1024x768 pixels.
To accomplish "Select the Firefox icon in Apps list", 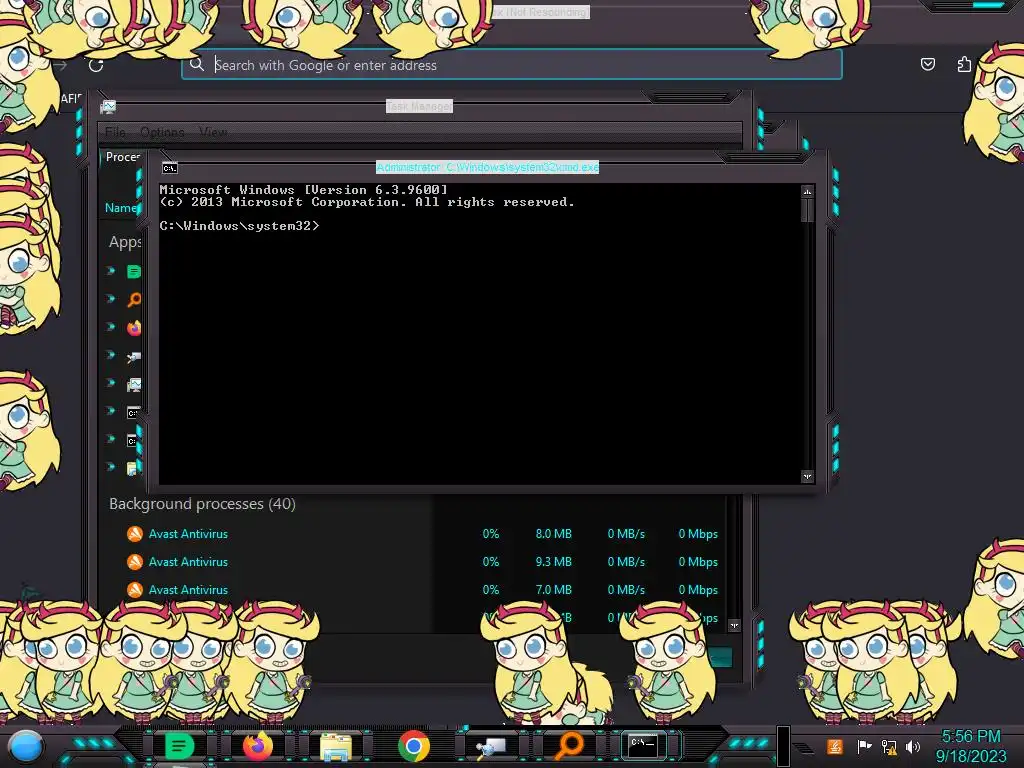I will pyautogui.click(x=134, y=327).
